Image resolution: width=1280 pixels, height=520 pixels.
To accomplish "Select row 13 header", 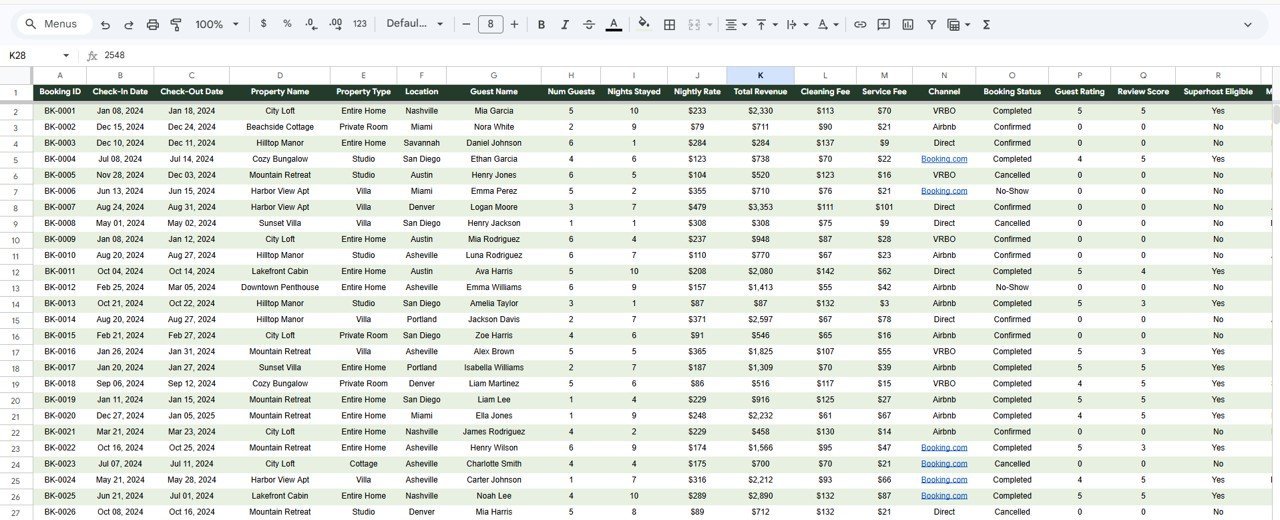I will [x=16, y=287].
